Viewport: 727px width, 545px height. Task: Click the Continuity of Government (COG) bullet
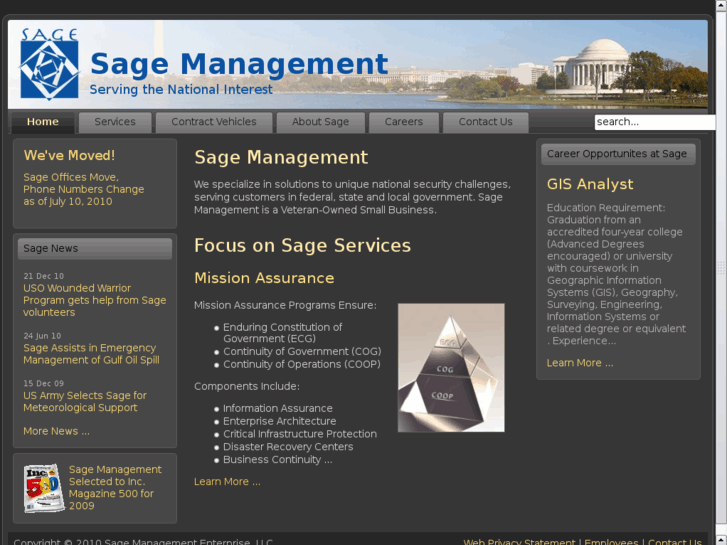click(x=302, y=352)
